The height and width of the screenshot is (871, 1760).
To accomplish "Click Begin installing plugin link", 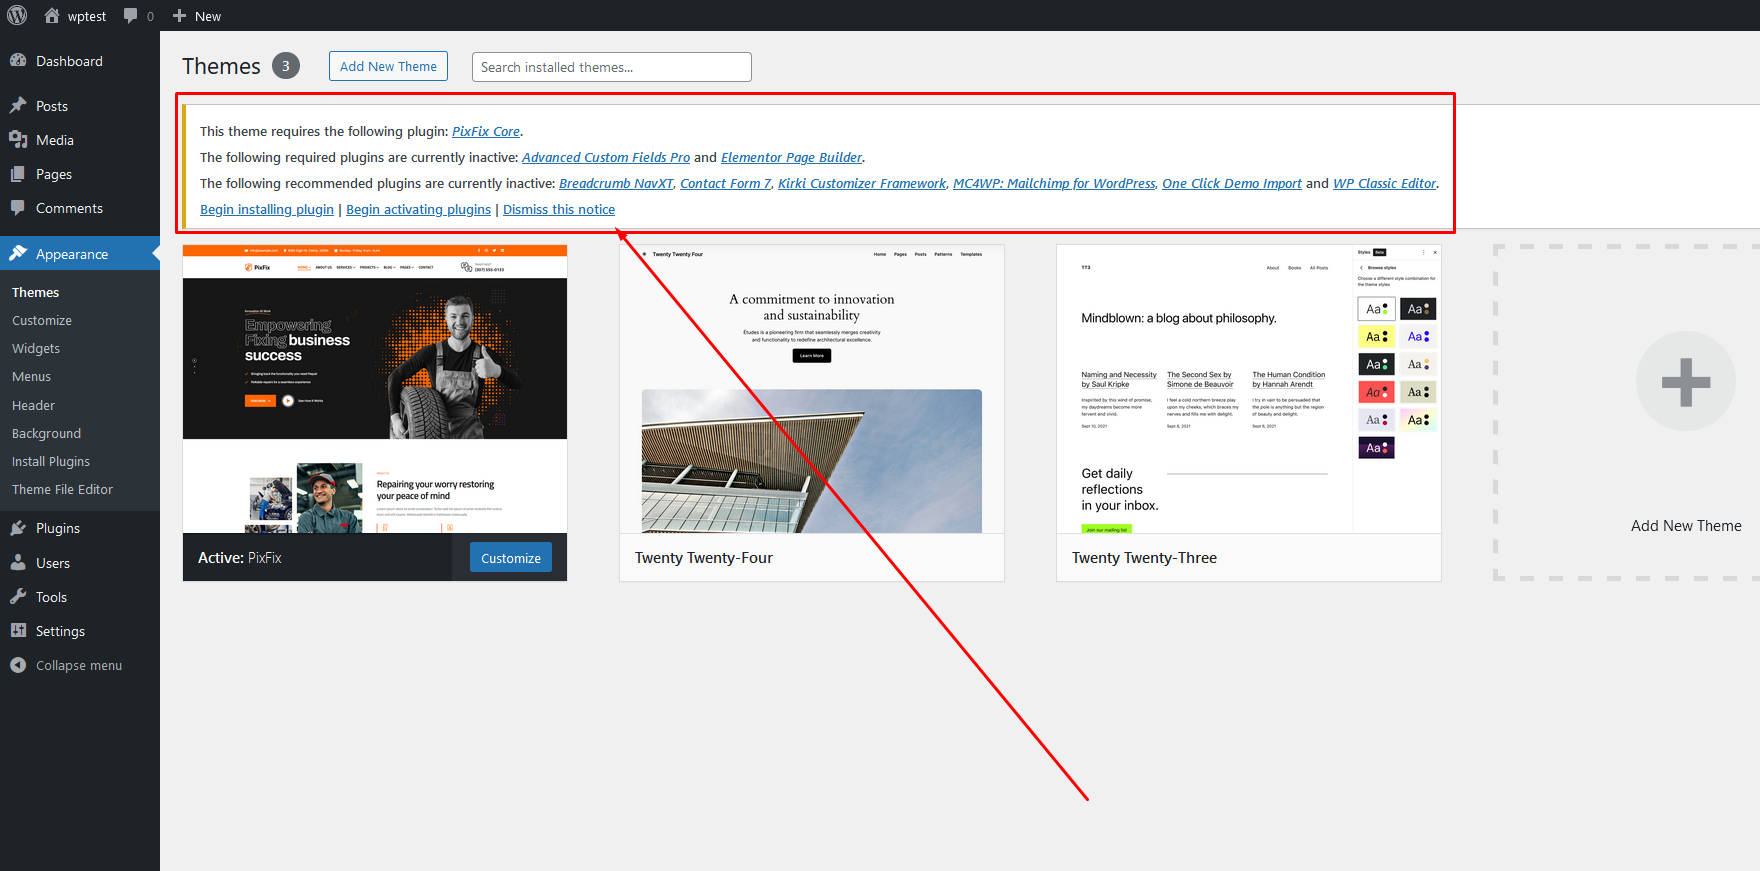I will [x=267, y=209].
